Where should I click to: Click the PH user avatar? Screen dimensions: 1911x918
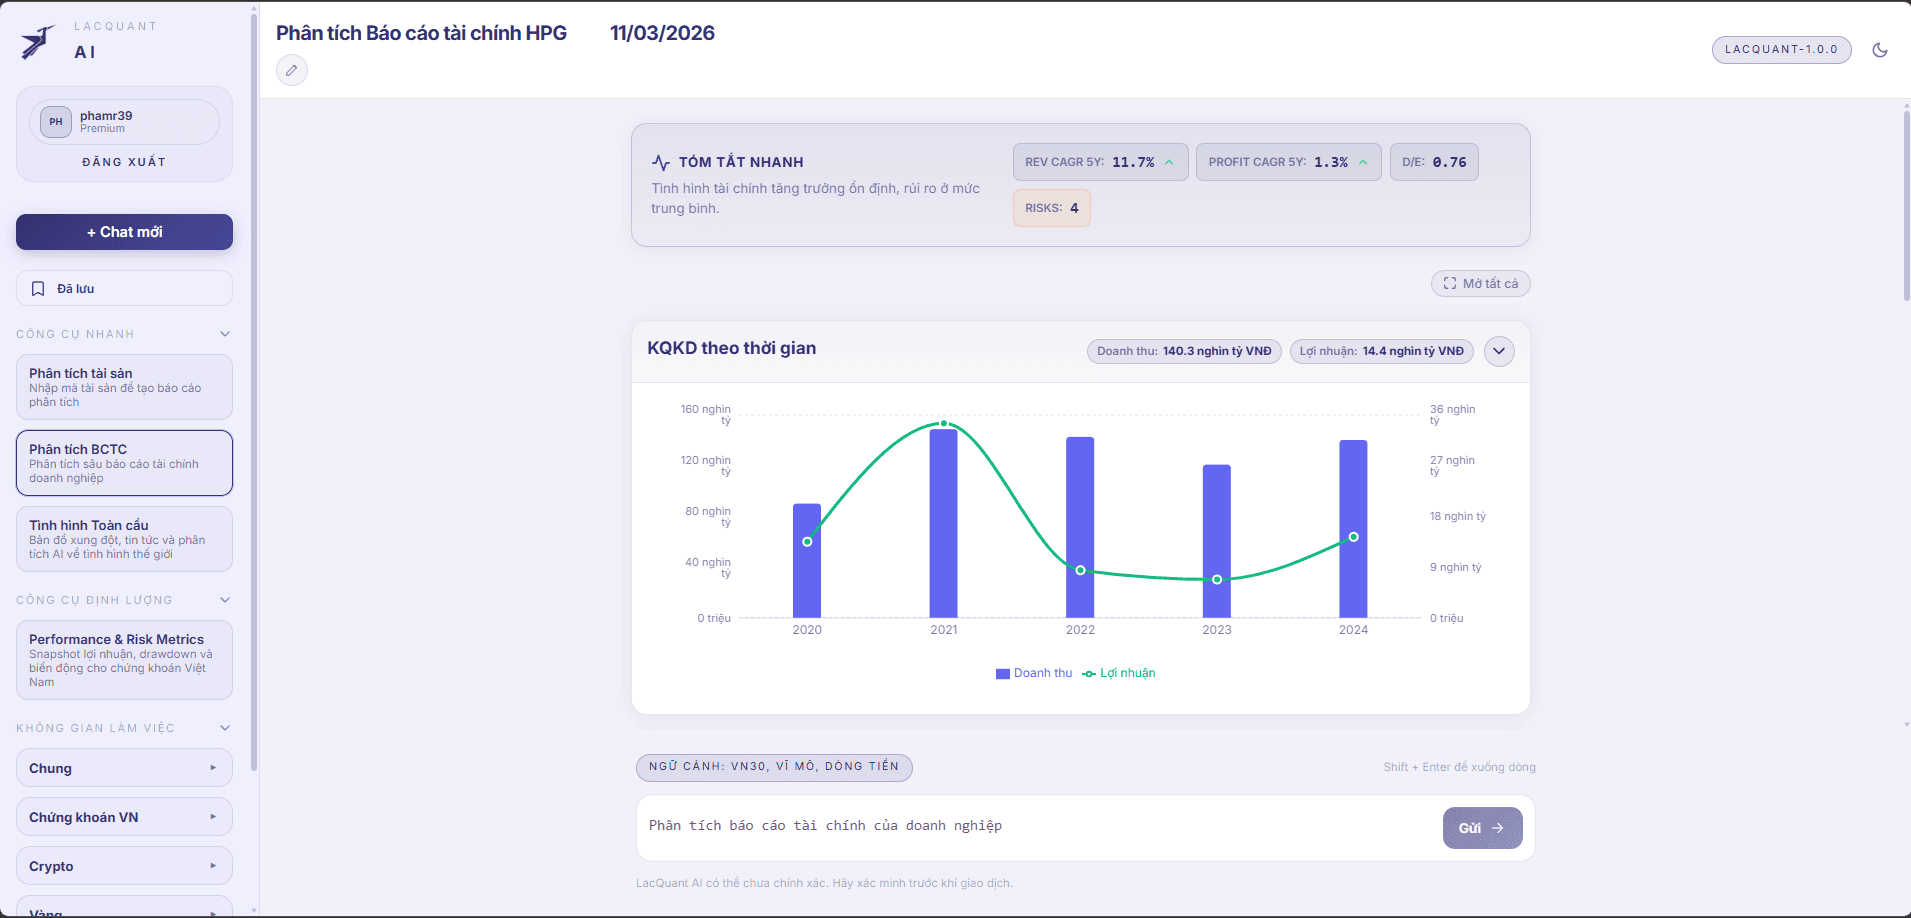[x=56, y=122]
